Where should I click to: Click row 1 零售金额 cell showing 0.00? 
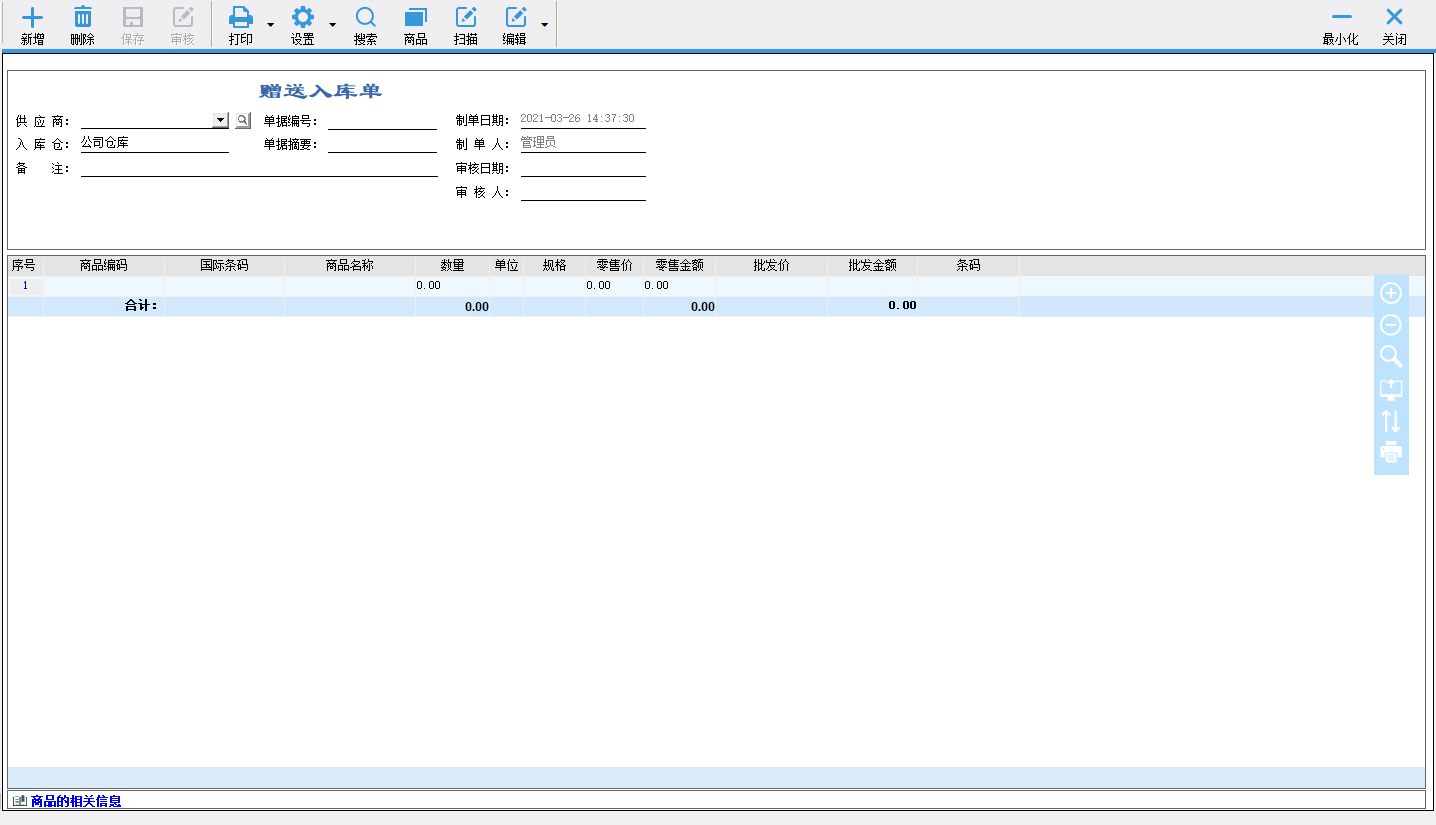click(680, 286)
